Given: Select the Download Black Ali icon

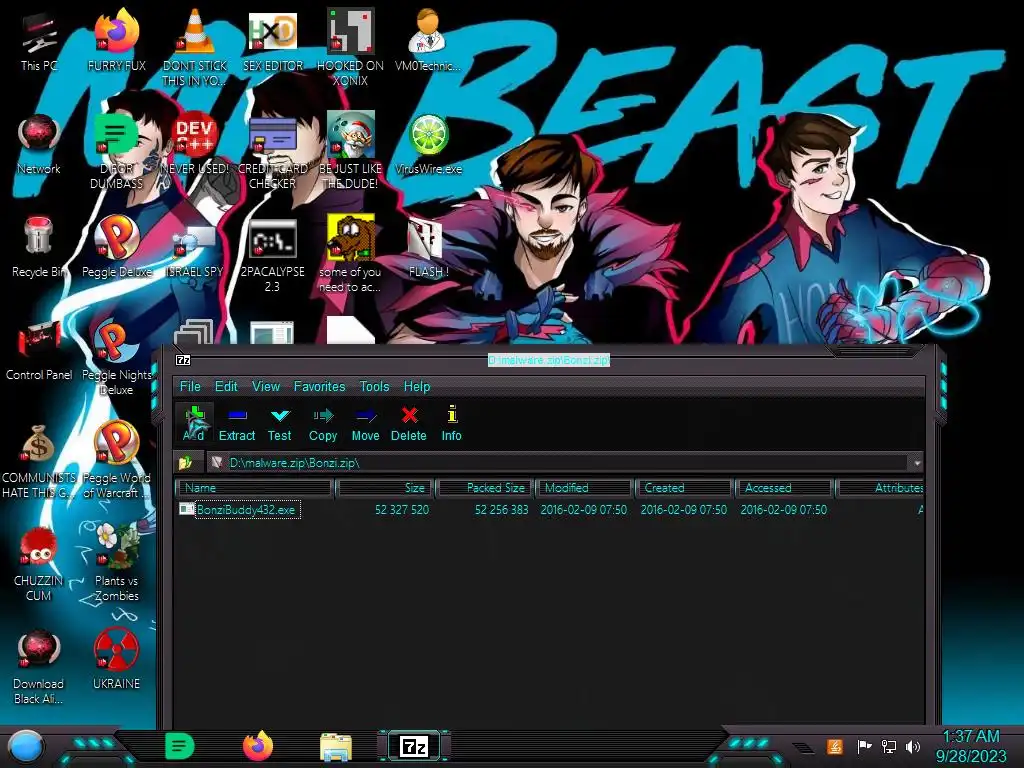Looking at the screenshot, I should coord(39,665).
